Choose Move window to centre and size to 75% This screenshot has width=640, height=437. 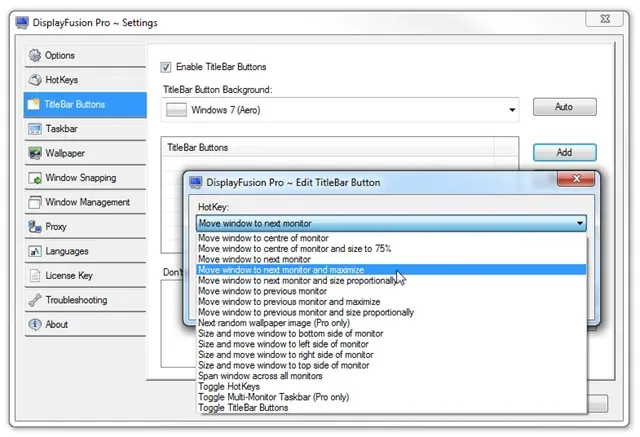pos(391,248)
